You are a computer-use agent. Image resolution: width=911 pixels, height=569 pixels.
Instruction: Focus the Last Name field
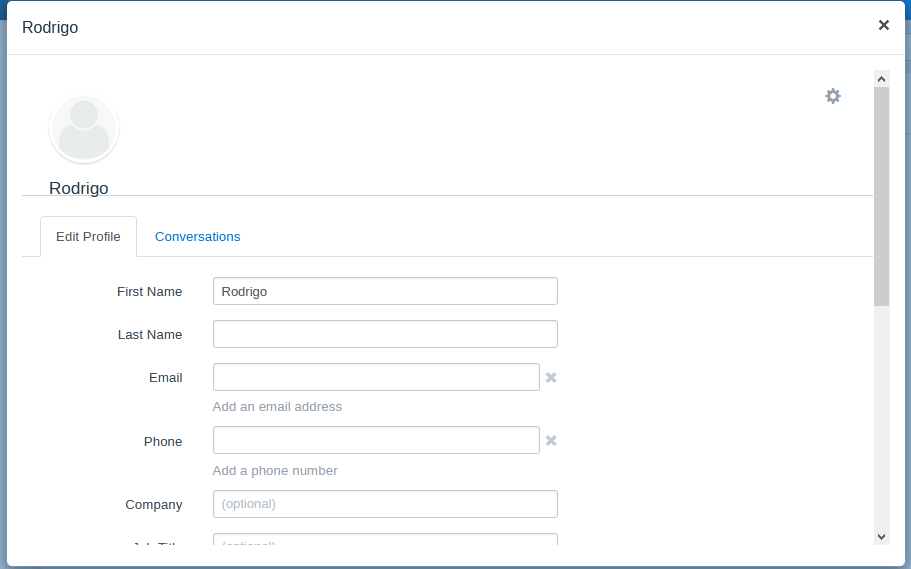(385, 334)
